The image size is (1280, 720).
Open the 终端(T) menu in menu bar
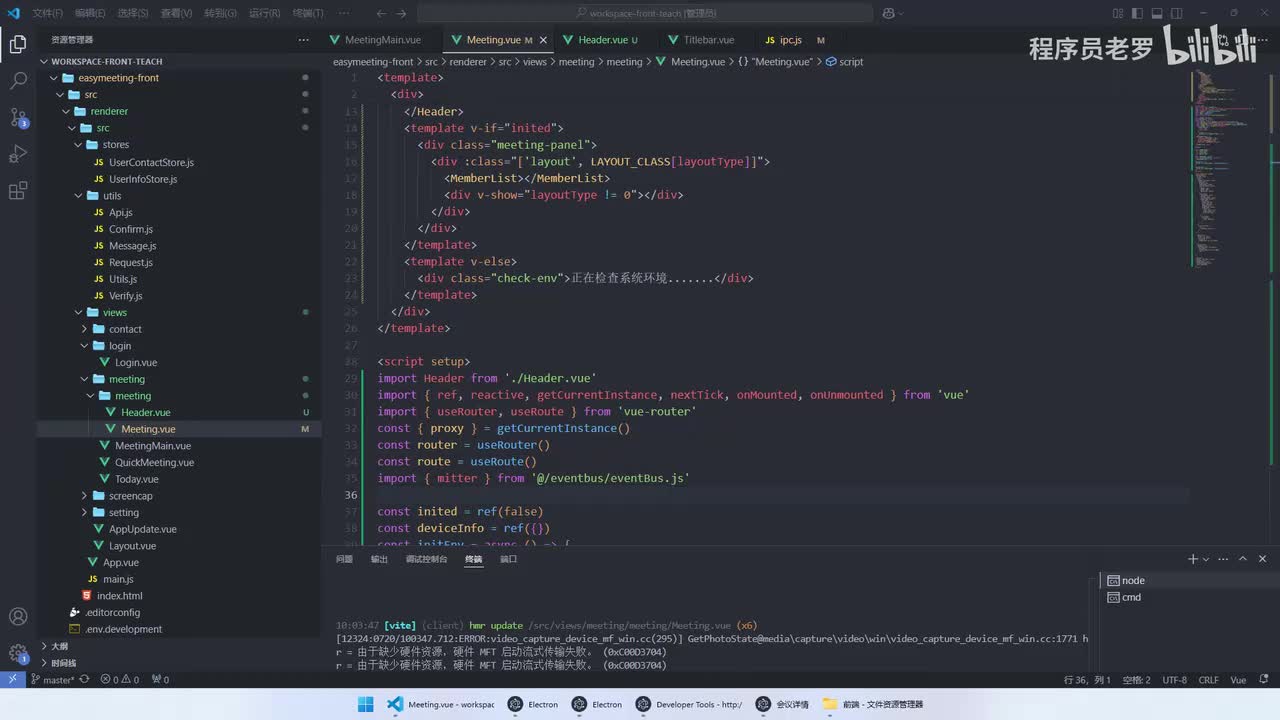[307, 13]
